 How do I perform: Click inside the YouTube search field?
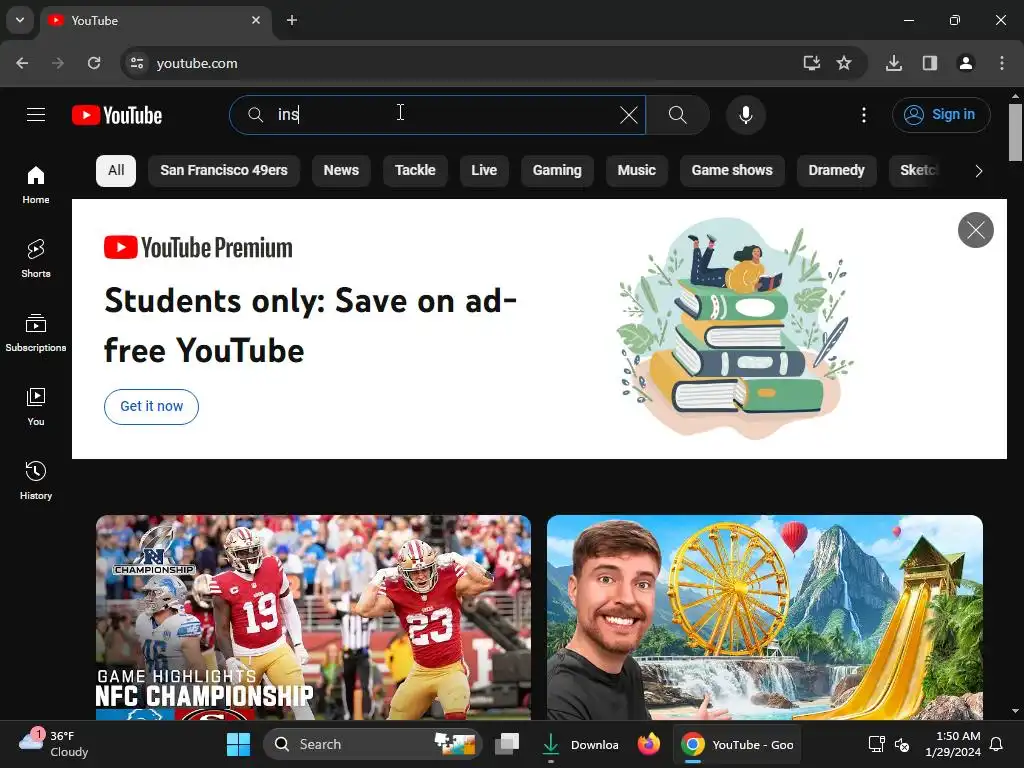(438, 115)
